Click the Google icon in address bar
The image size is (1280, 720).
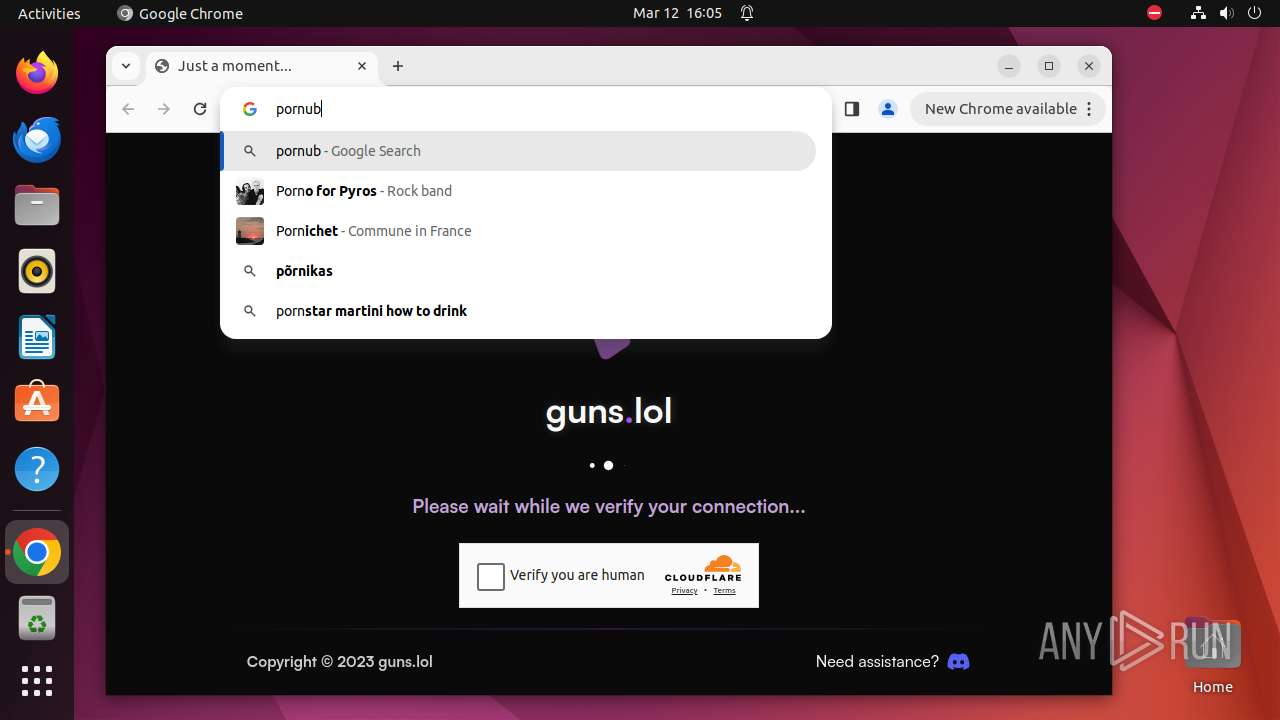pyautogui.click(x=250, y=109)
